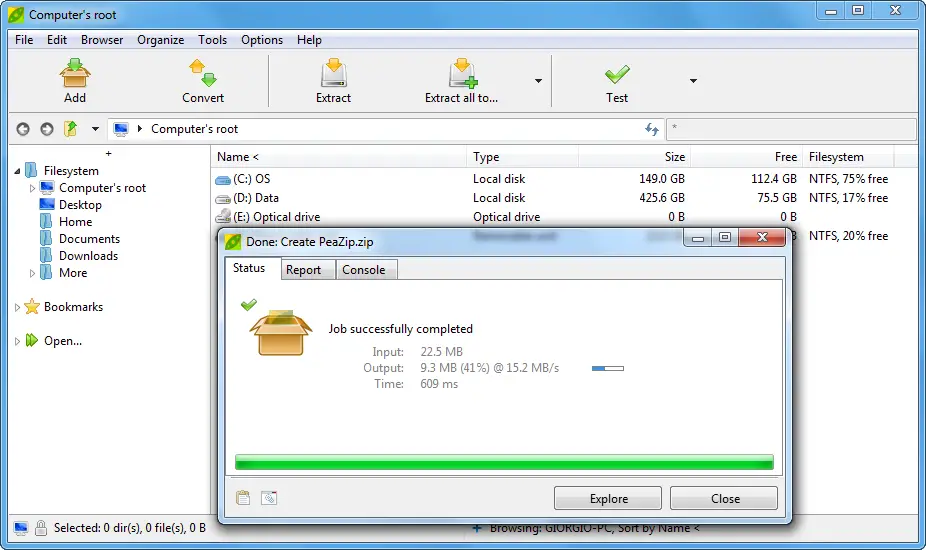
Task: Click the computer icon in status bar
Action: 21,528
